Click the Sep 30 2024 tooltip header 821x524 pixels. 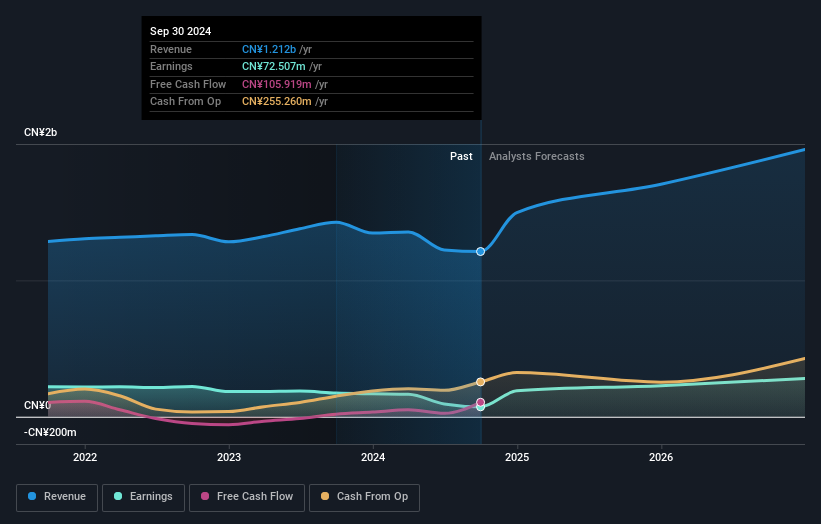(x=181, y=32)
